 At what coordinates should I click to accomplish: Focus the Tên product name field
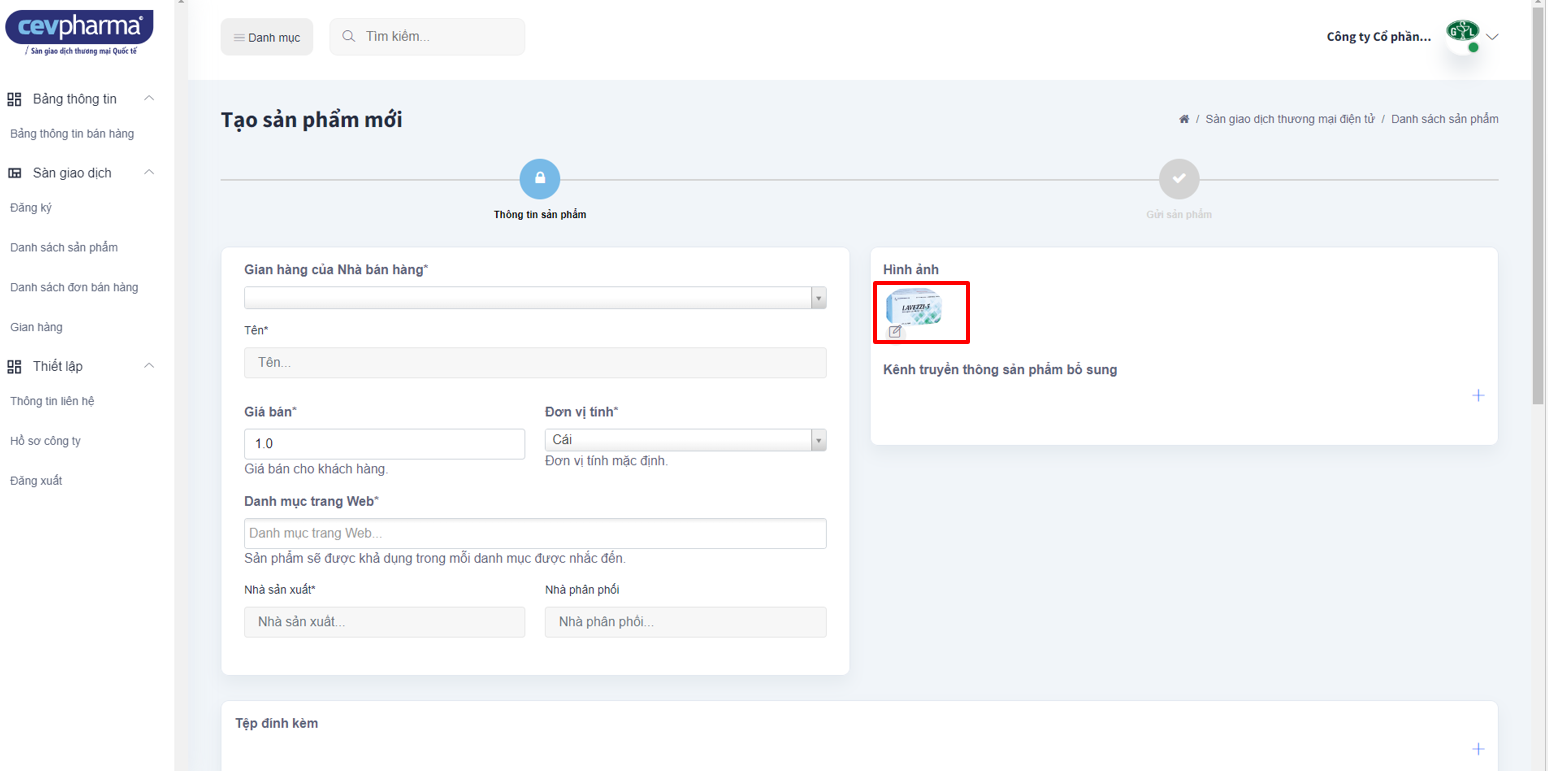(535, 362)
